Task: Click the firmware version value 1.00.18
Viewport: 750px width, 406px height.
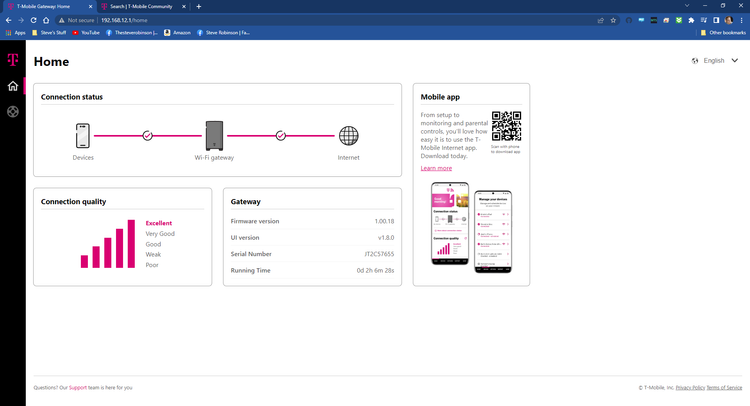Action: click(x=384, y=221)
